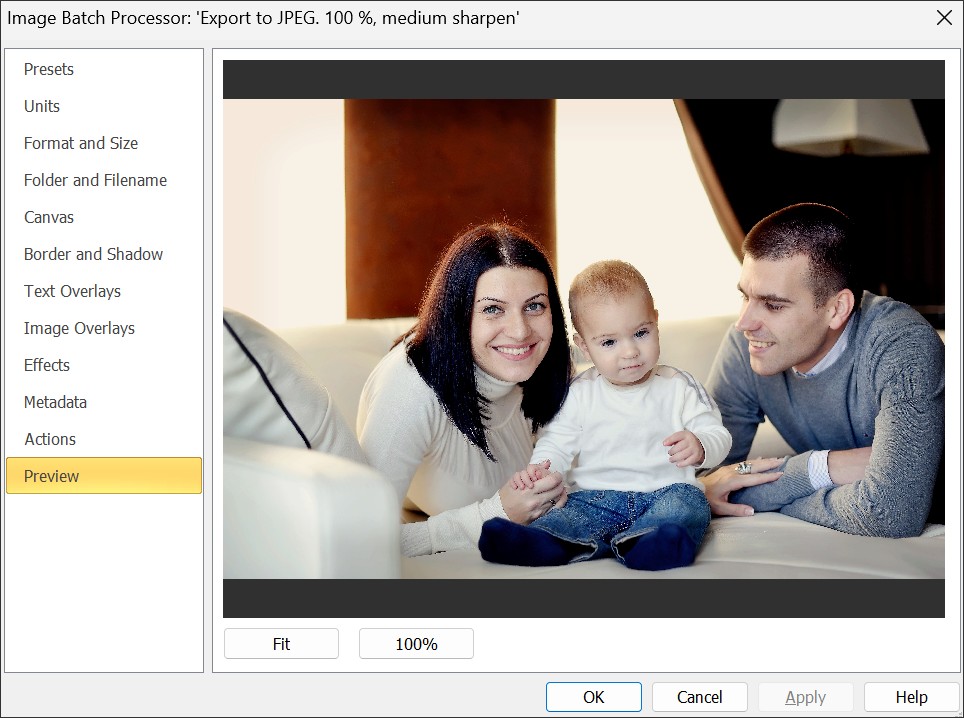964x718 pixels.
Task: Select the Canvas category
Action: click(103, 217)
